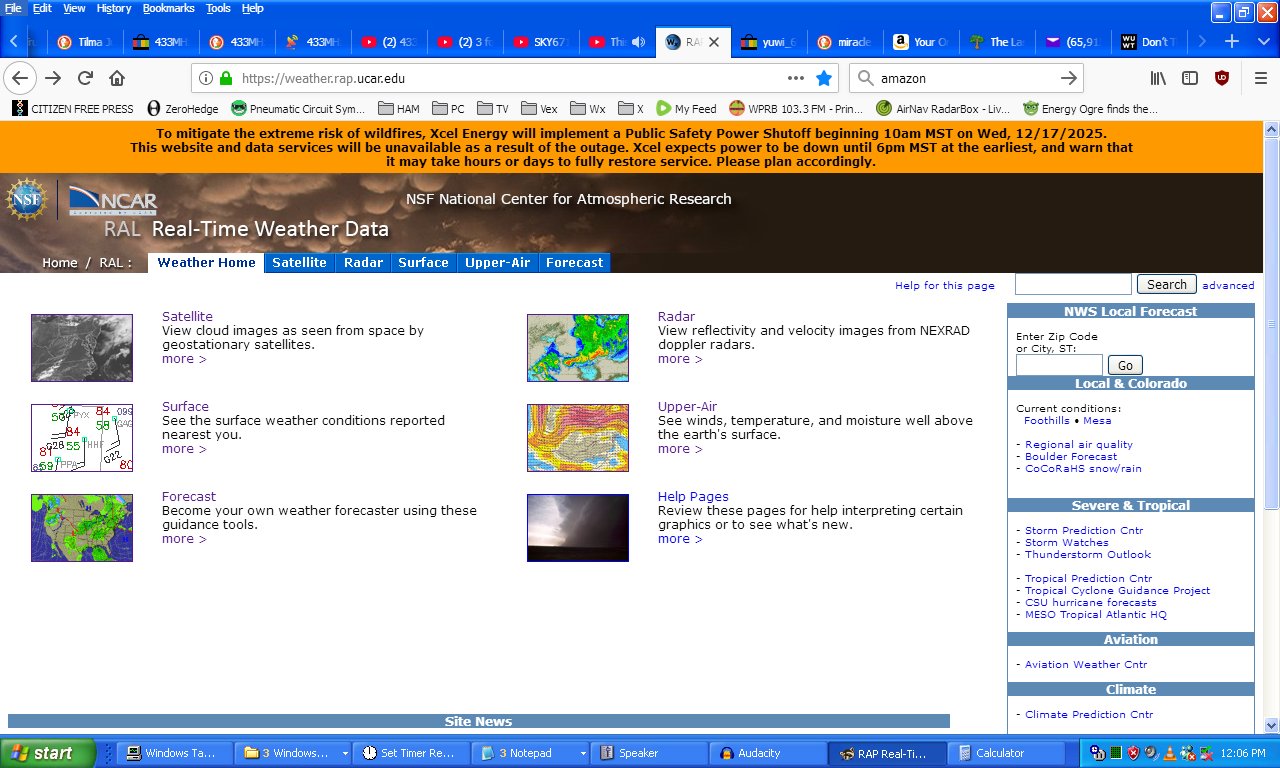Click the page actions three-dot icon
Screen dimensions: 1280x768
tap(796, 78)
